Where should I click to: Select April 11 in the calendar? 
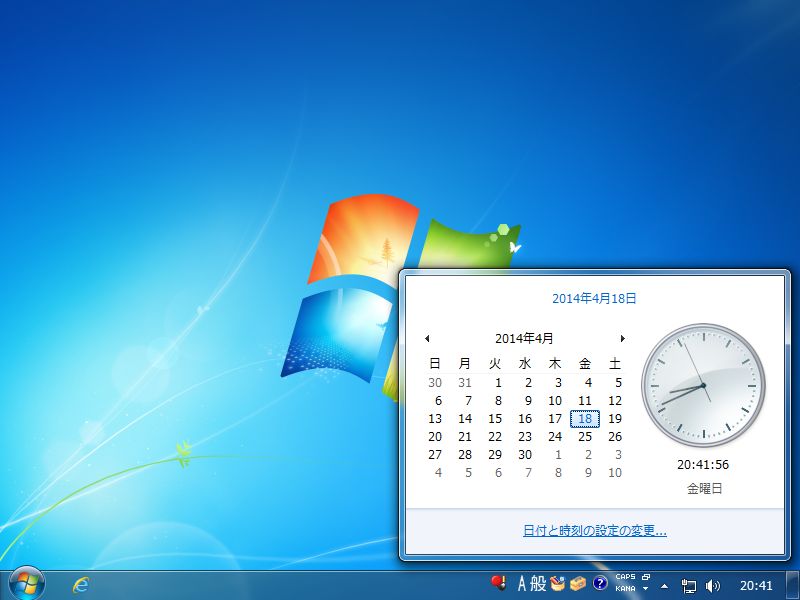(585, 401)
